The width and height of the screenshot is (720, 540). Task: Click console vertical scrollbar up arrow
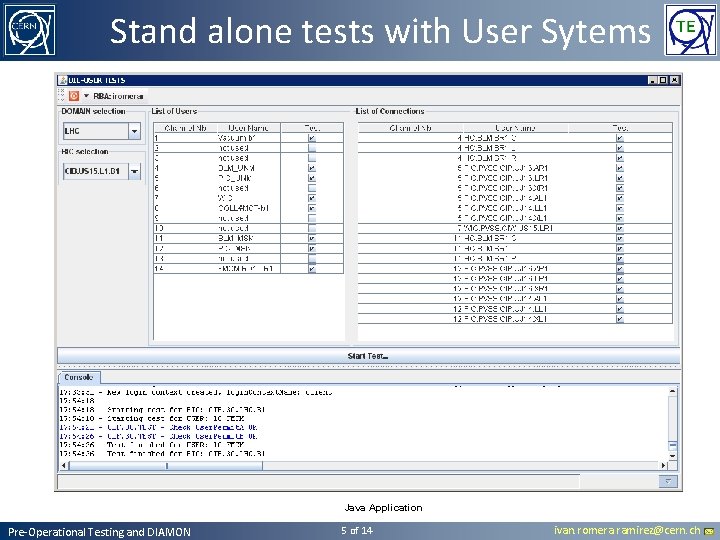[x=673, y=392]
